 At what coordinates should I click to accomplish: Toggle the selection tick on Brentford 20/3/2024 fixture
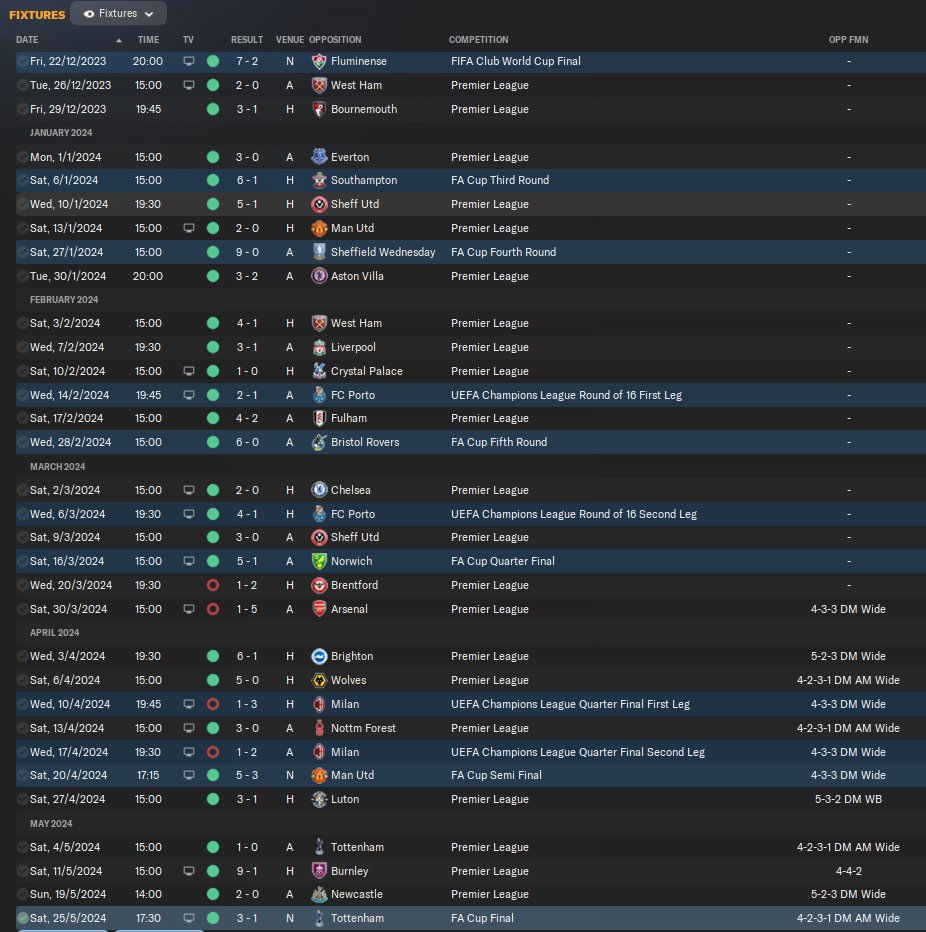pyautogui.click(x=23, y=585)
